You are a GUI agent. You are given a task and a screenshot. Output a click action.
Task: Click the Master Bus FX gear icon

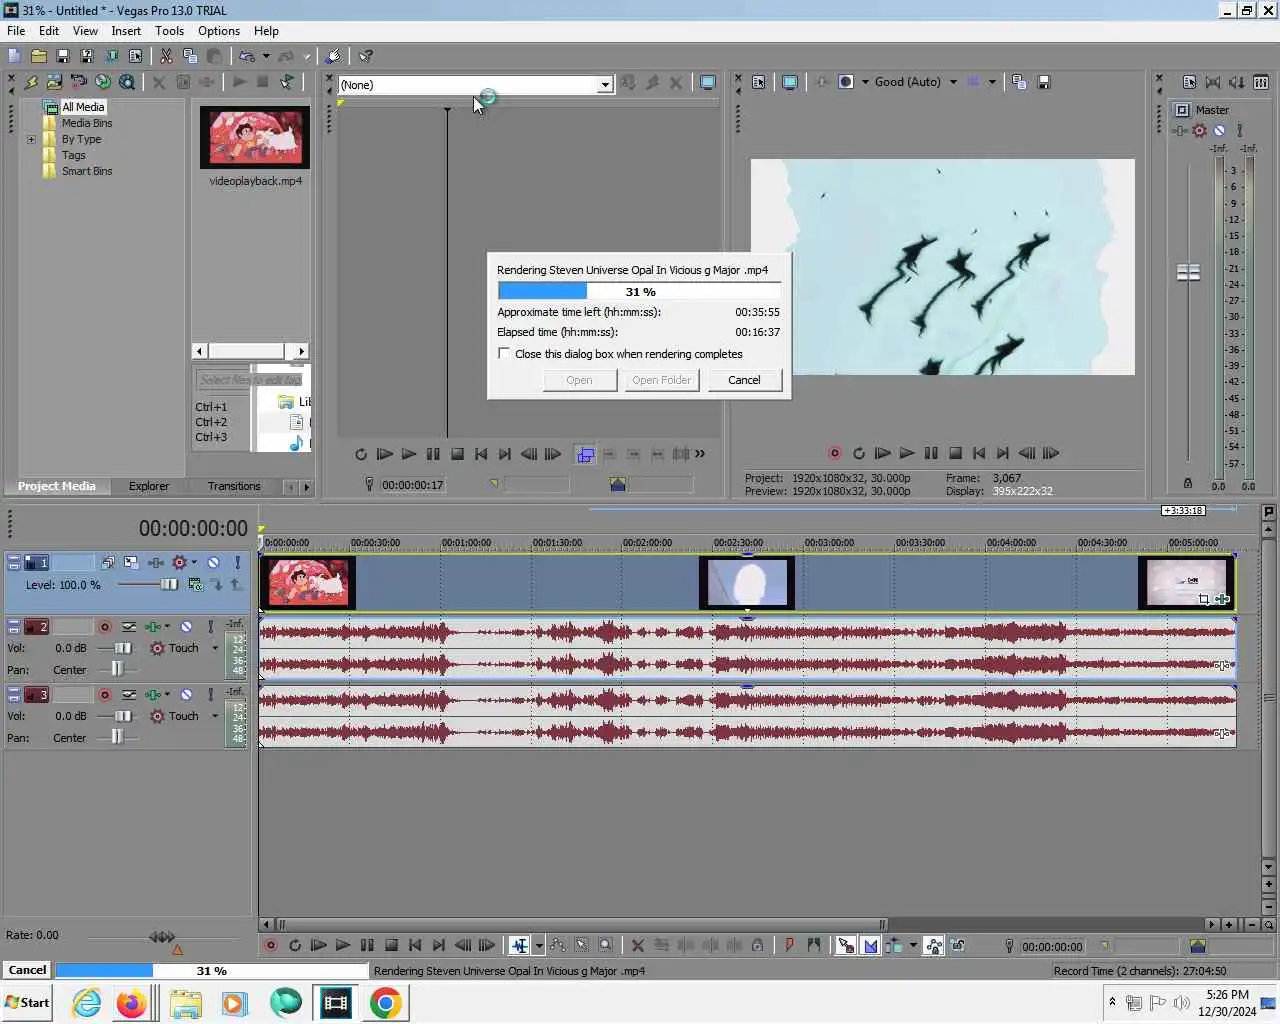(x=1199, y=130)
